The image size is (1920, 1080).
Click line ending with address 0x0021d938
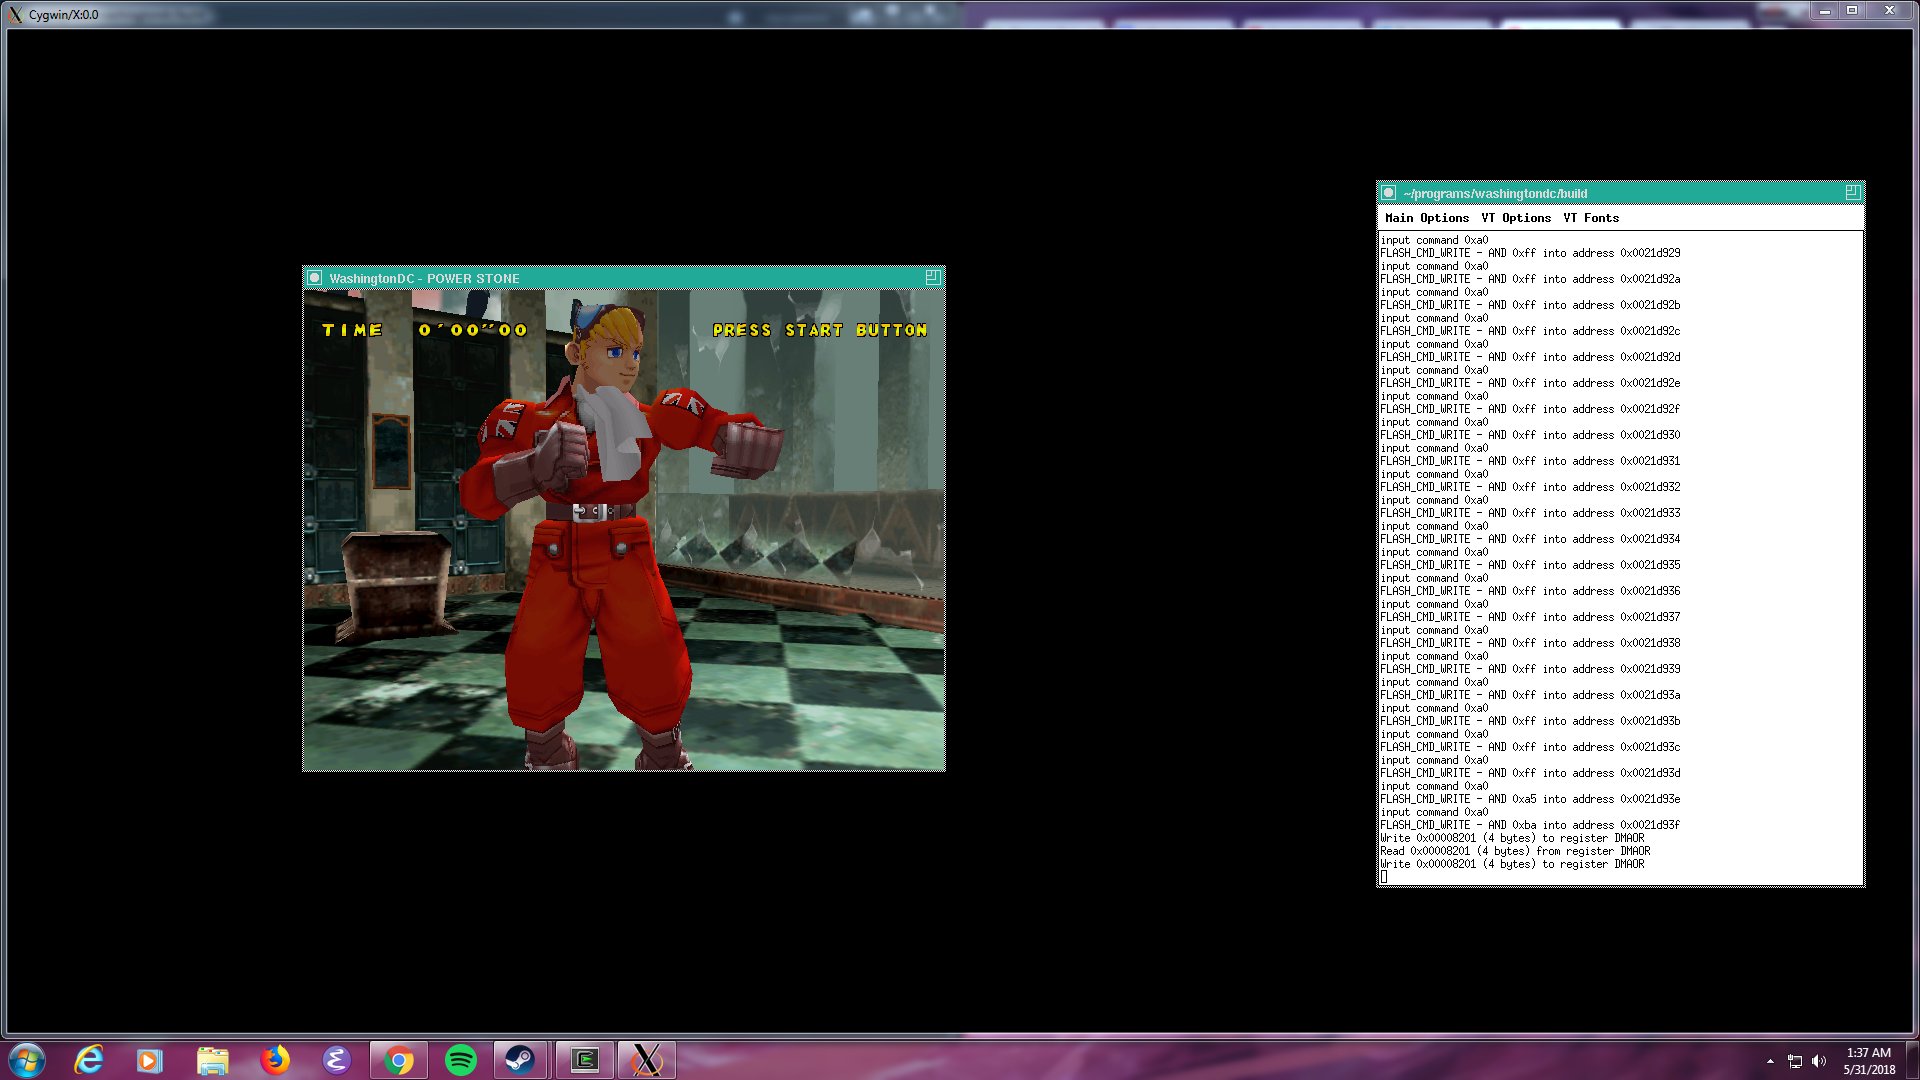(x=1530, y=643)
